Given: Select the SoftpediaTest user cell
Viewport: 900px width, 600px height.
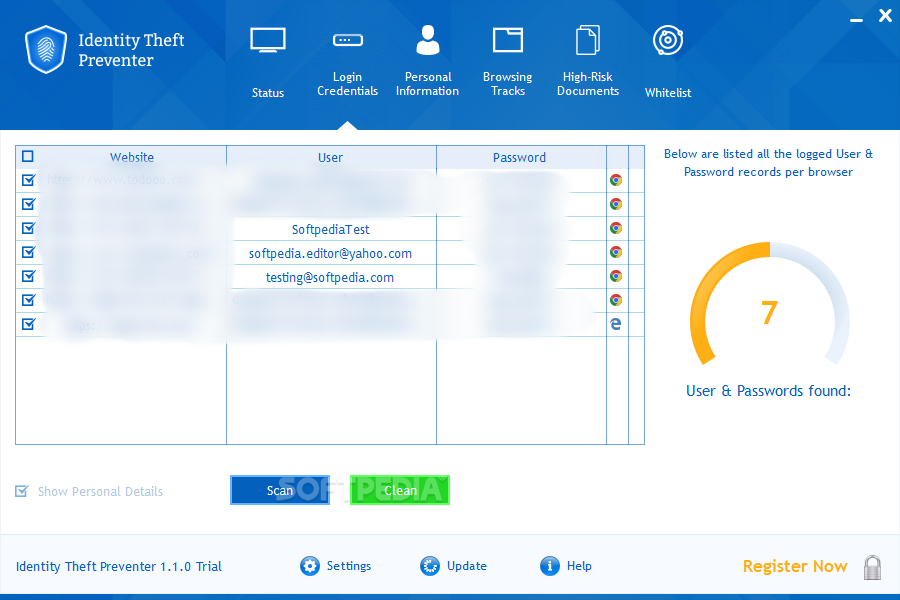Looking at the screenshot, I should pyautogui.click(x=331, y=230).
